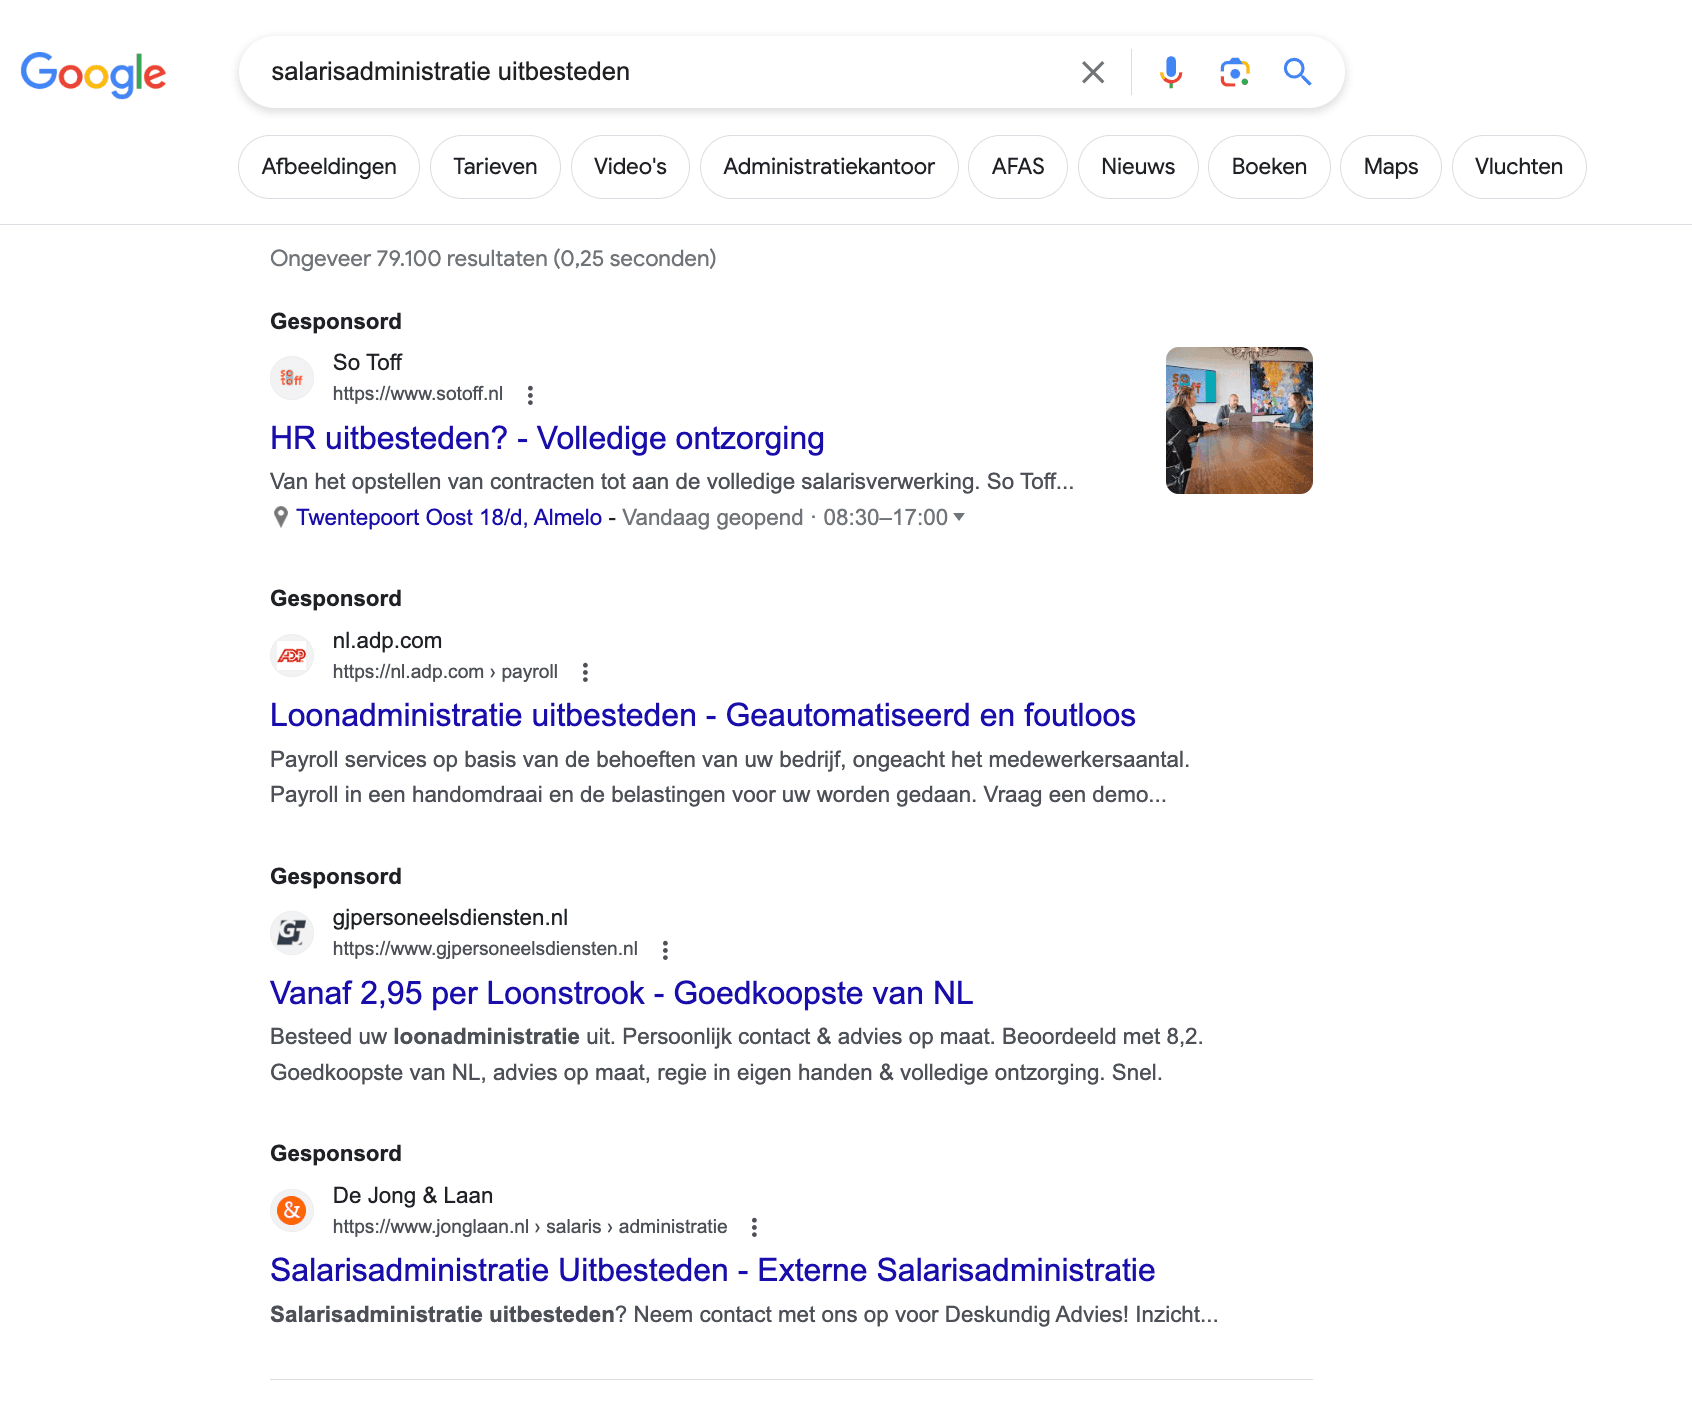
Task: Open HR uitbesteden? - Volledige ontzorging link
Action: click(547, 438)
